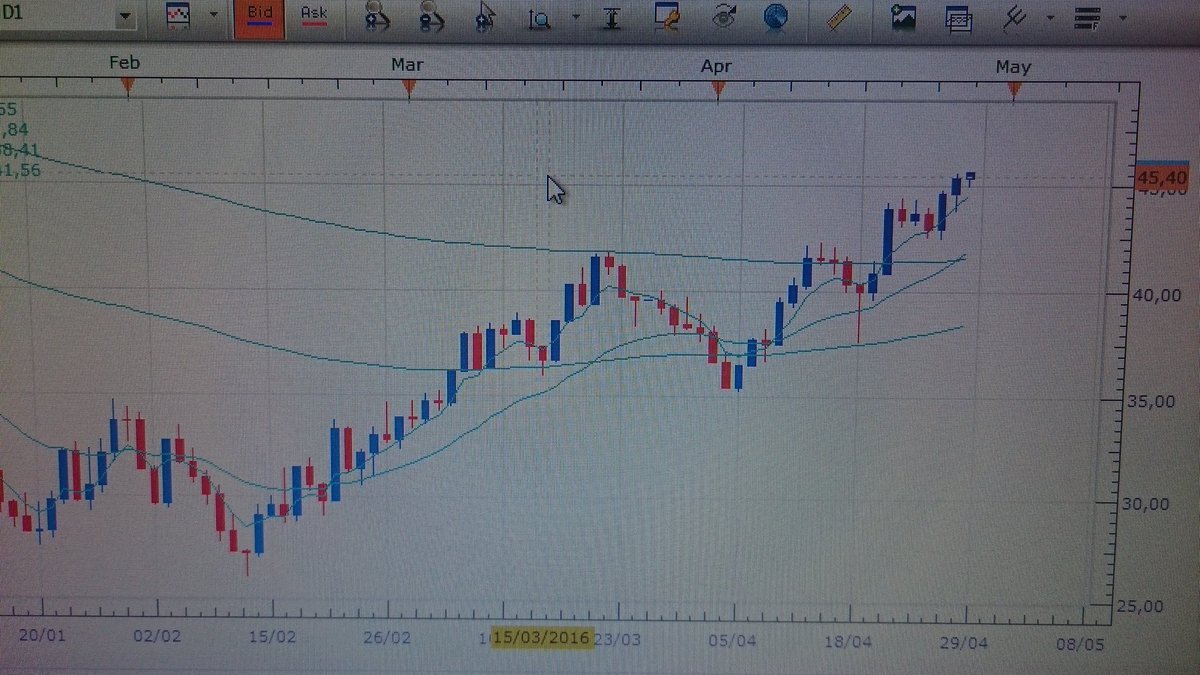Click the chart type icon
The height and width of the screenshot is (675, 1200).
(178, 16)
